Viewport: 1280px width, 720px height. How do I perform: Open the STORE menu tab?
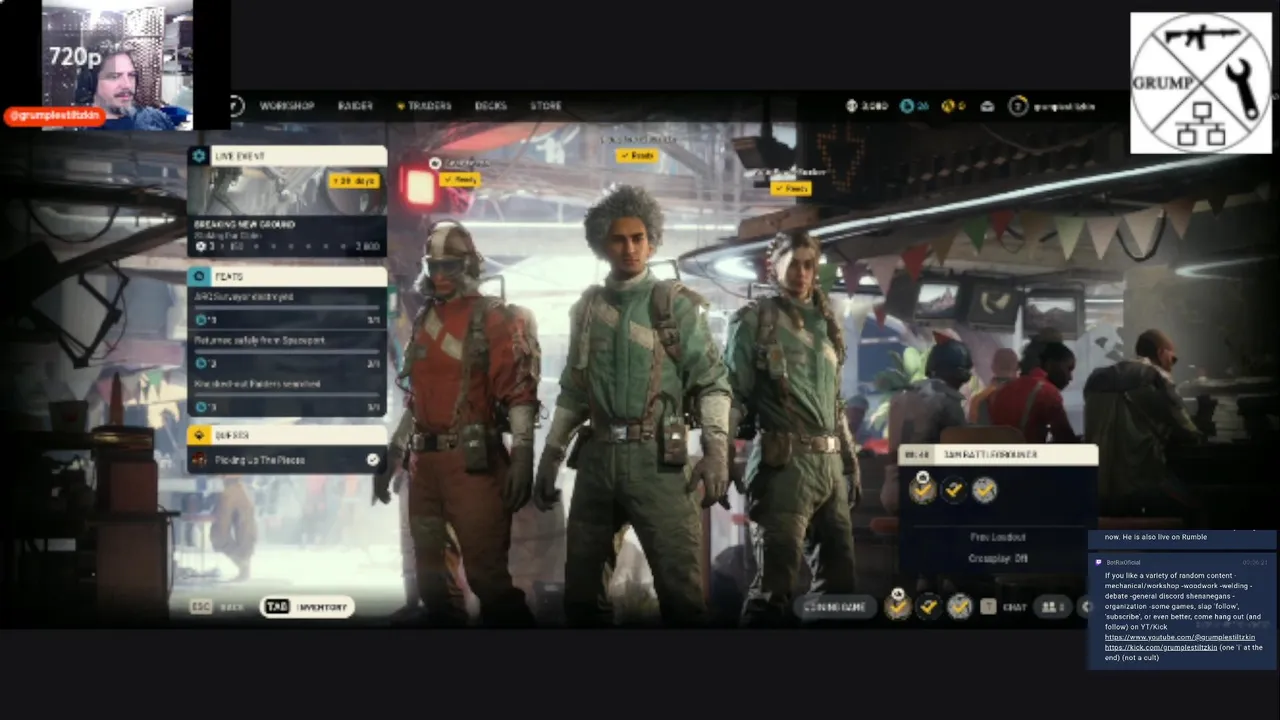[x=545, y=105]
